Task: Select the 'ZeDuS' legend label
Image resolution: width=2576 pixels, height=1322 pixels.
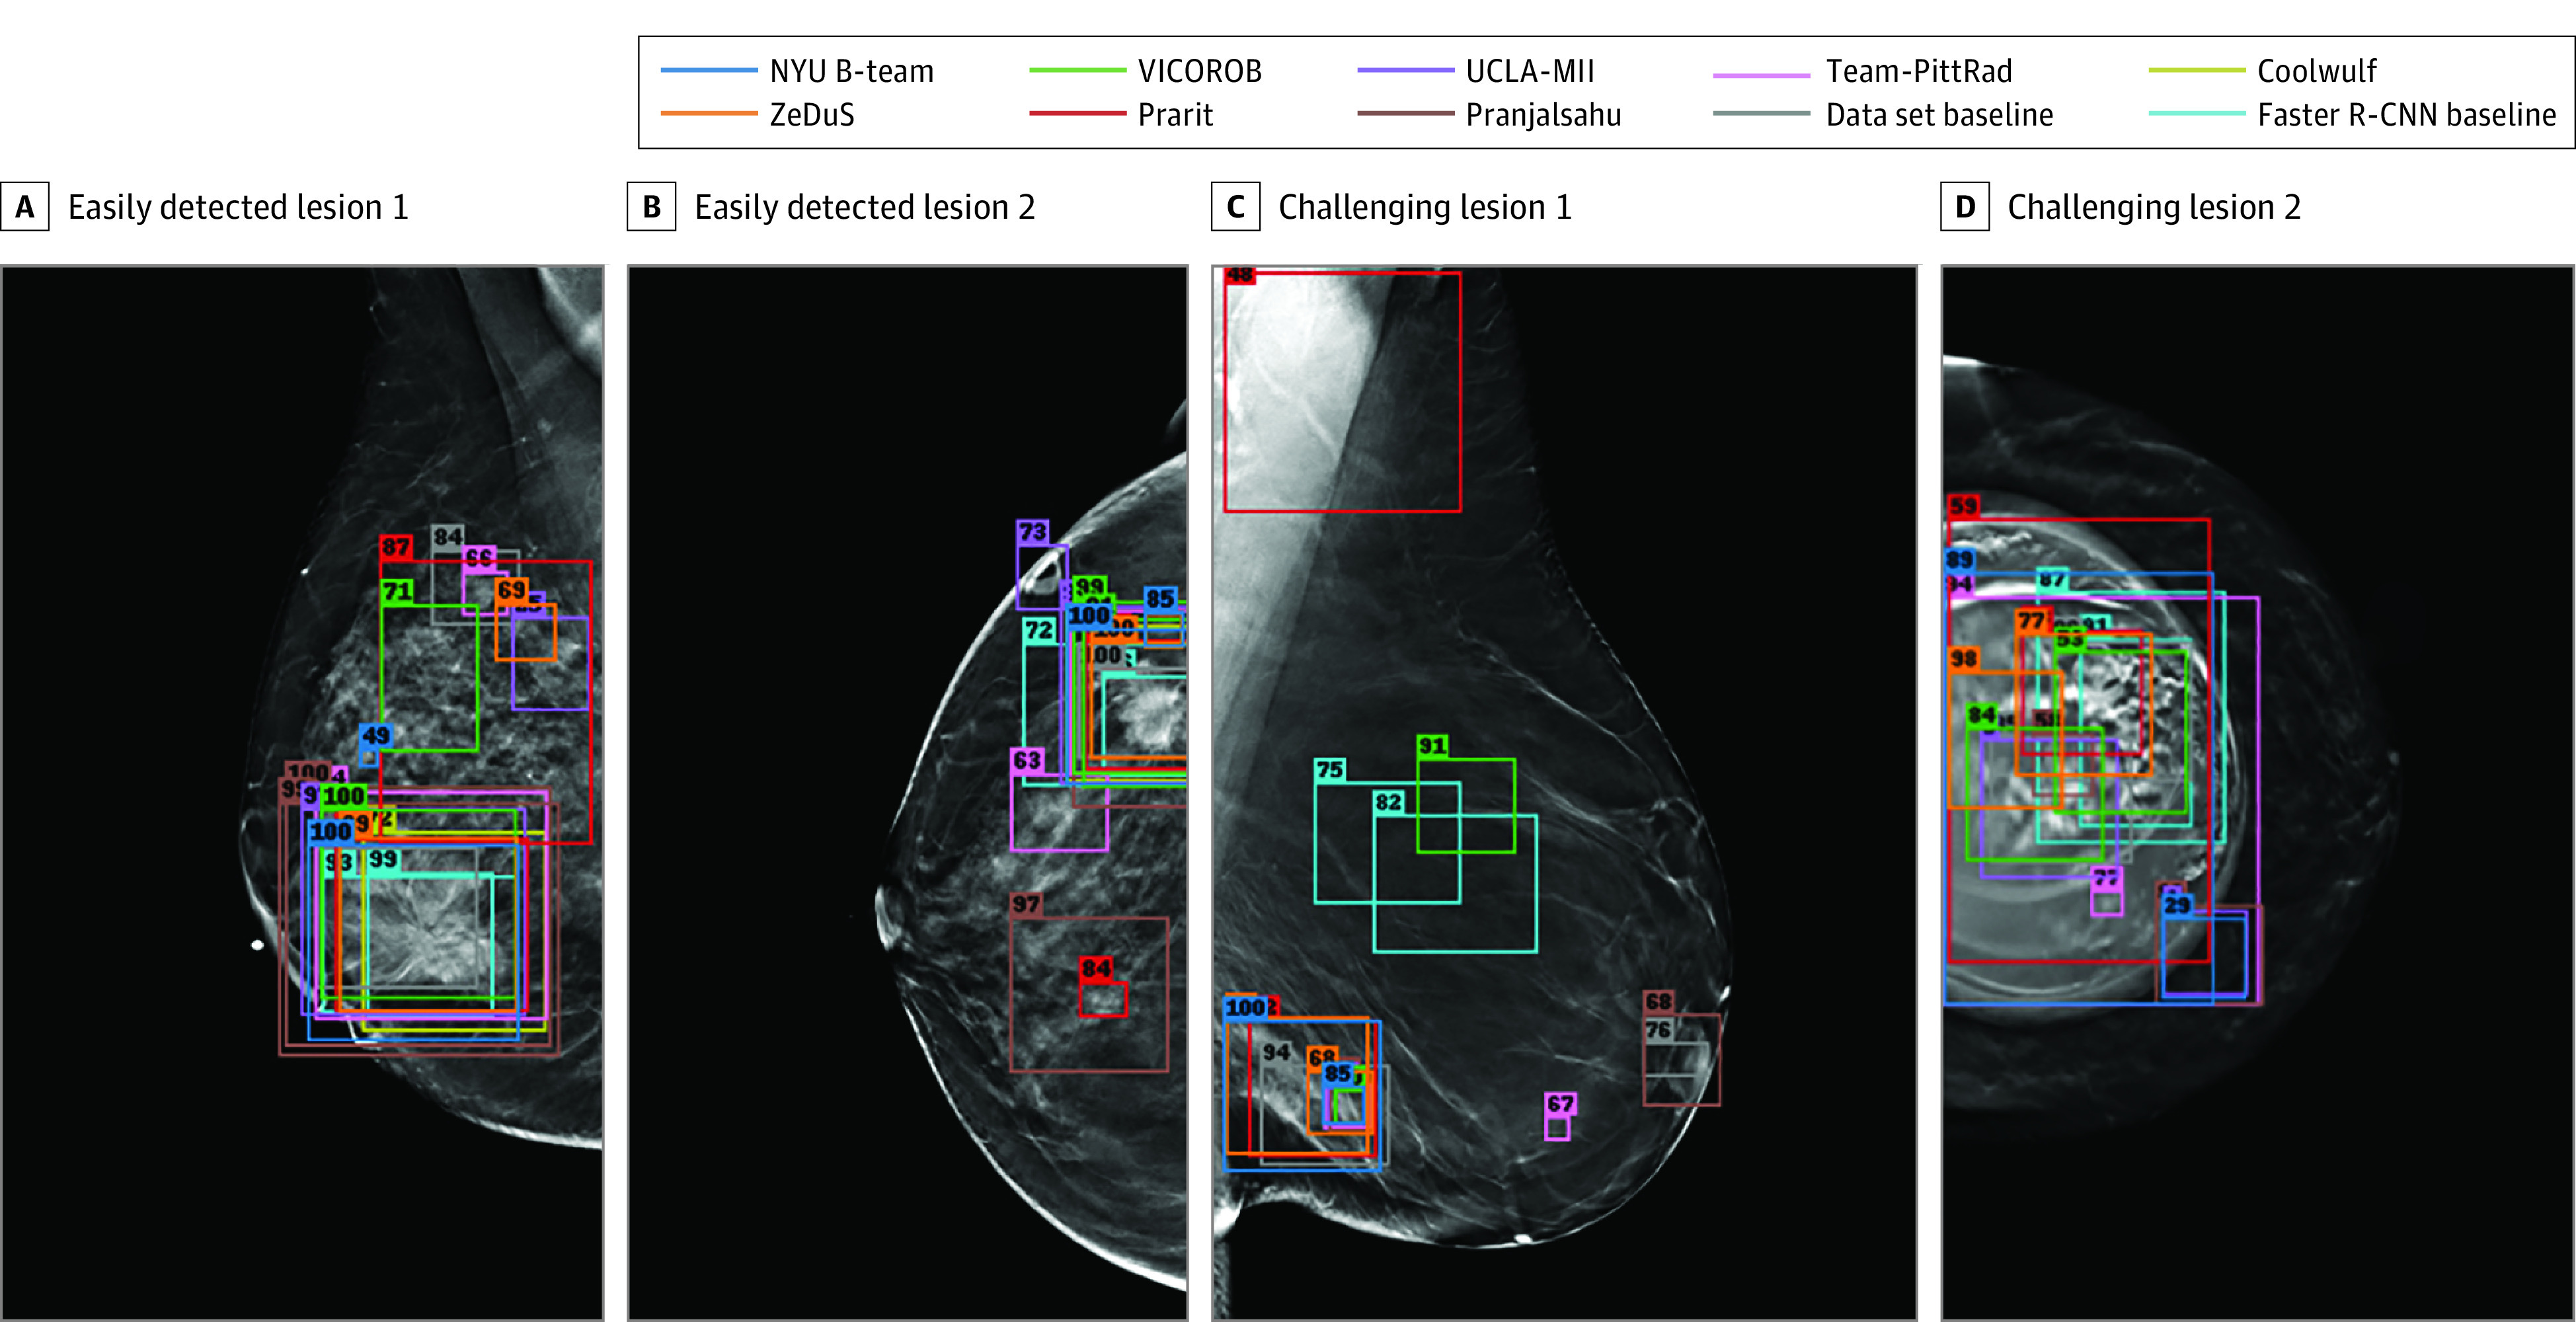Action: tap(812, 115)
